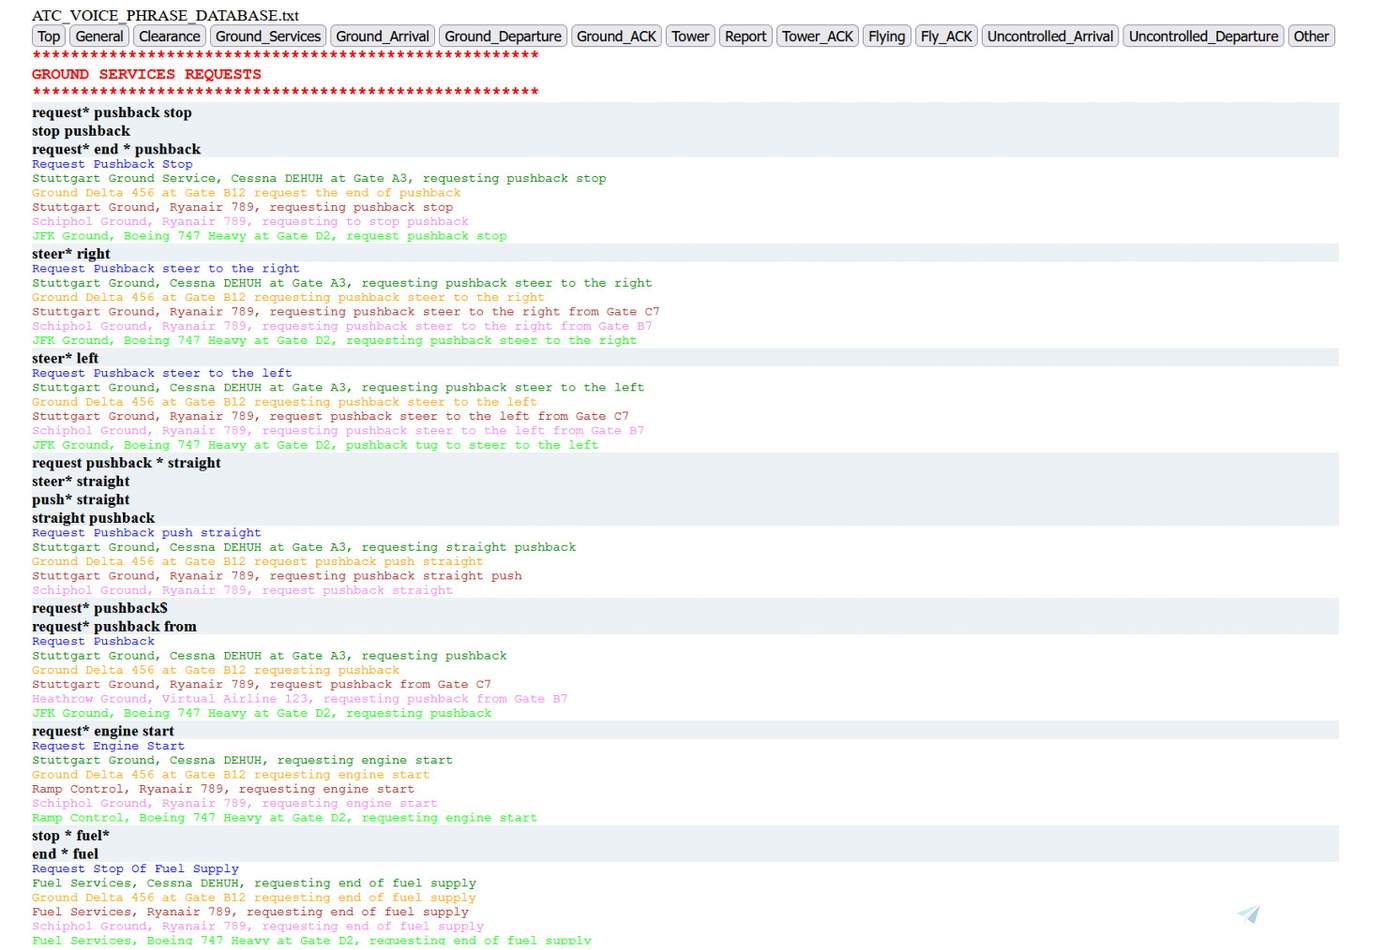The height and width of the screenshot is (950, 1400).
Task: Open the Uncontrolled_Arrival section
Action: pyautogui.click(x=1049, y=37)
